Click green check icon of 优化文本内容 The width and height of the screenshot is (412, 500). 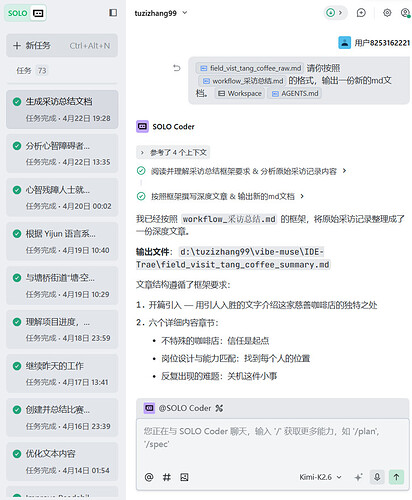coord(17,454)
